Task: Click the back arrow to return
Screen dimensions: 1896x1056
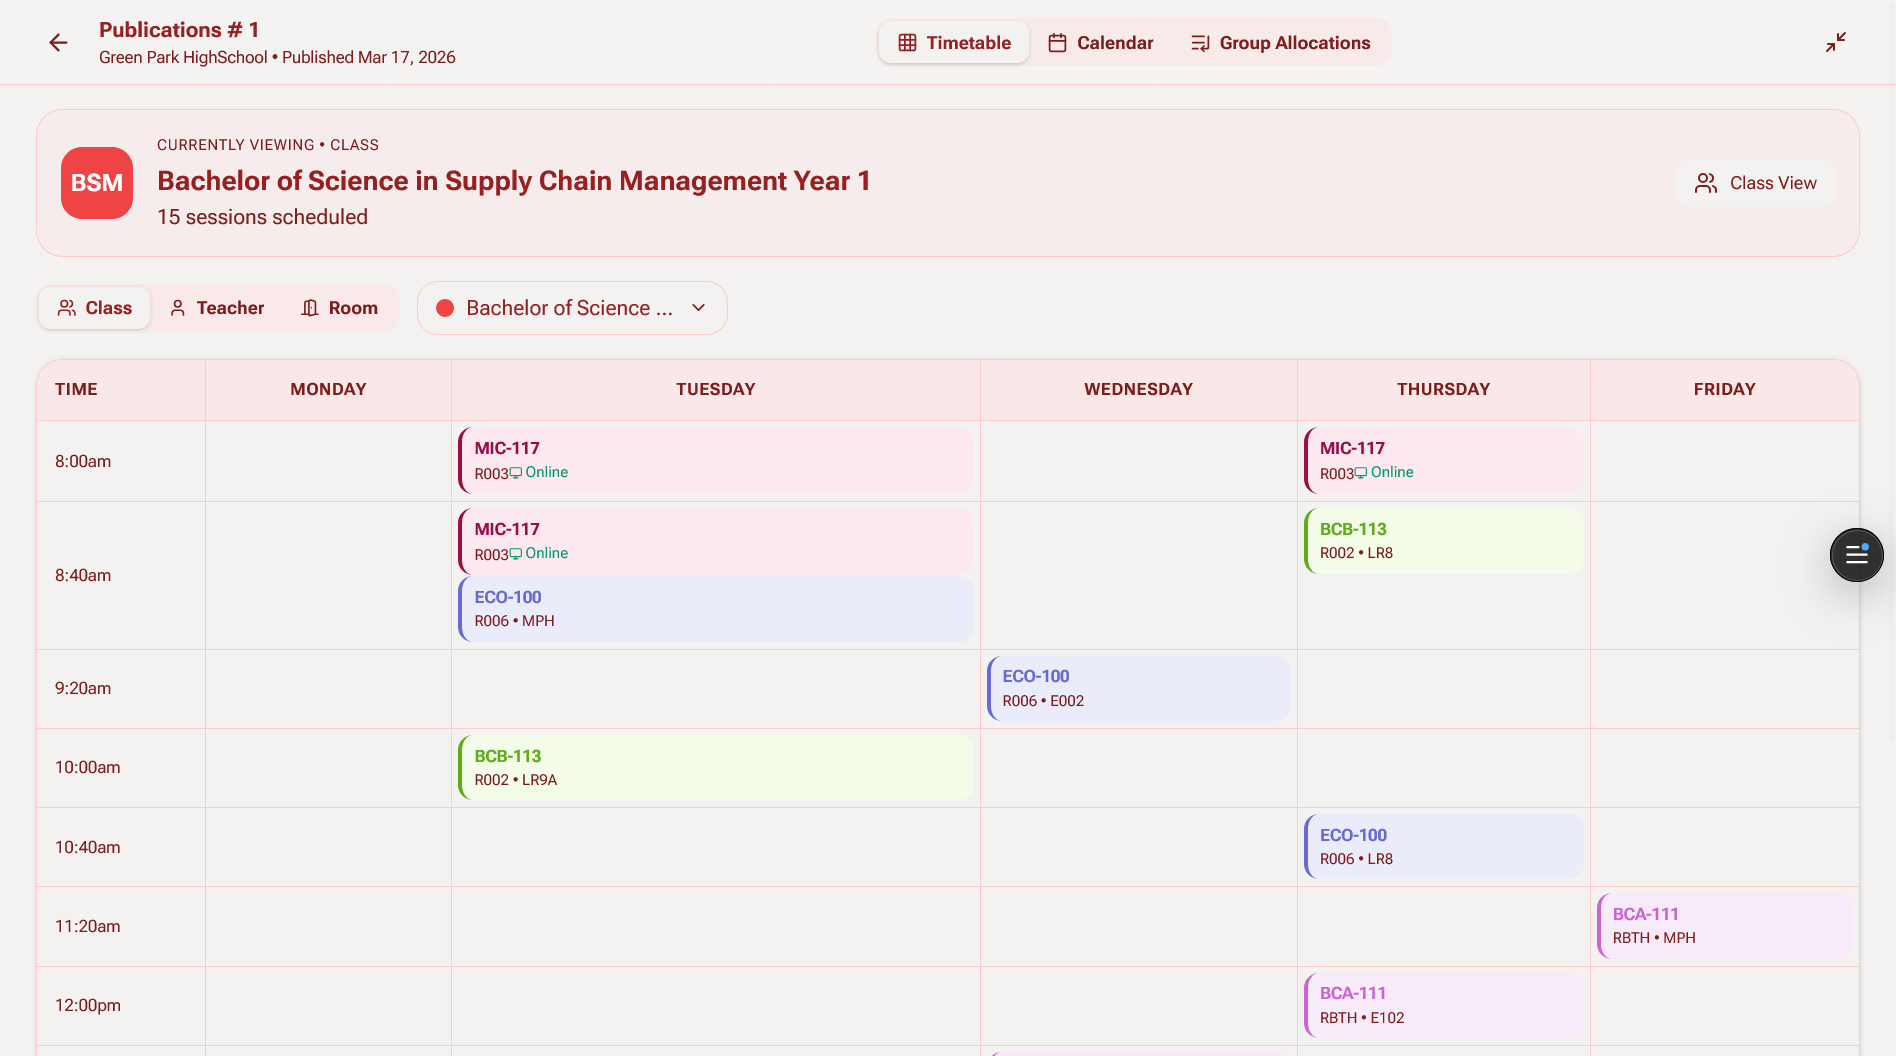Action: (58, 42)
